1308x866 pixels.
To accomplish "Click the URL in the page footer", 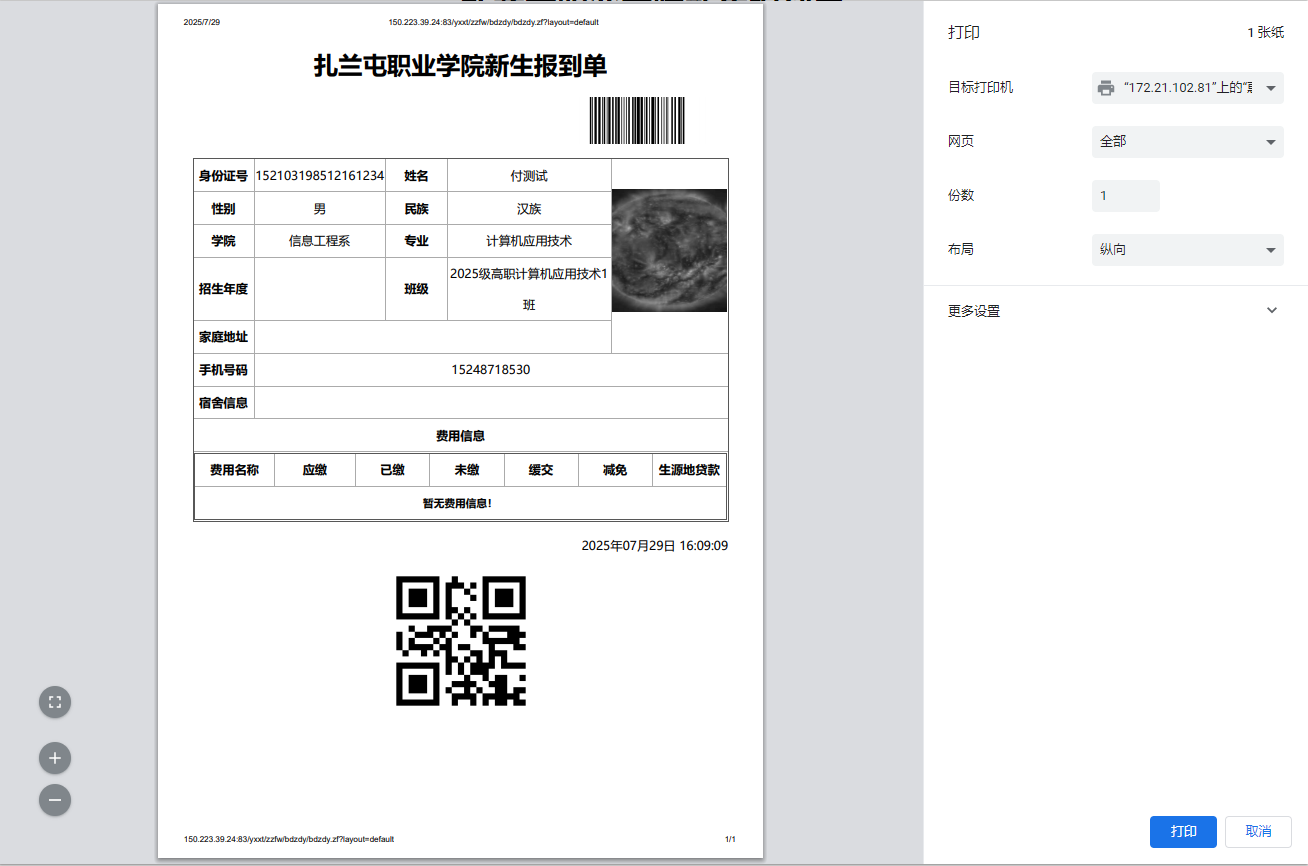I will pos(289,840).
